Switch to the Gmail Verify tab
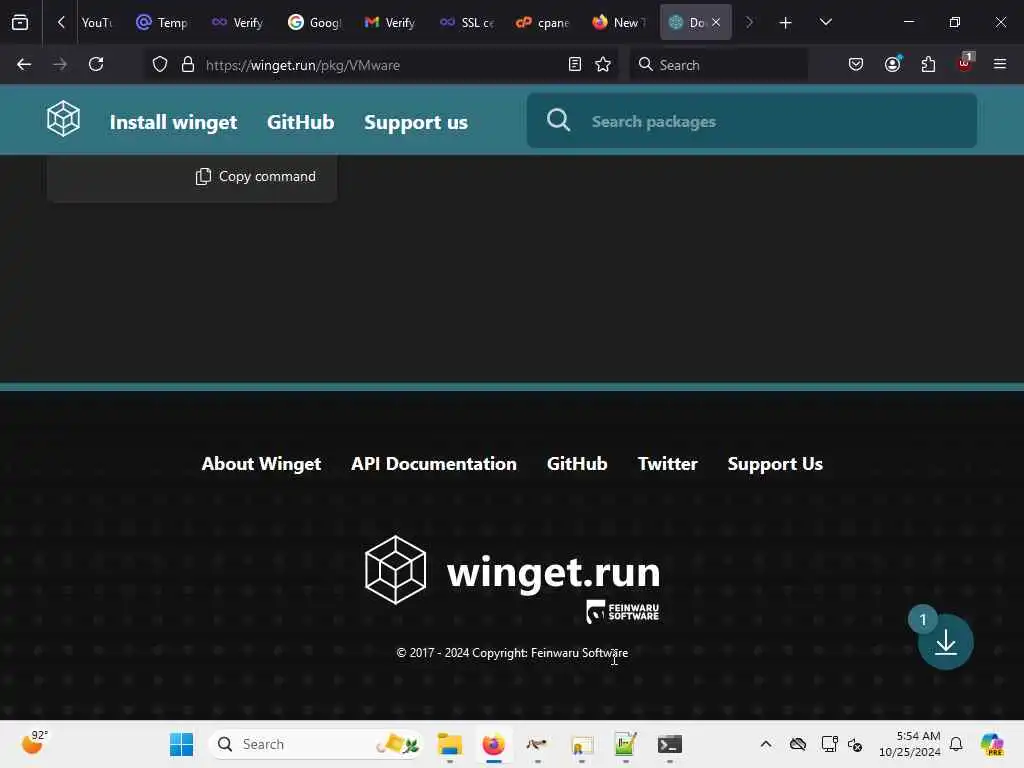 pyautogui.click(x=390, y=23)
